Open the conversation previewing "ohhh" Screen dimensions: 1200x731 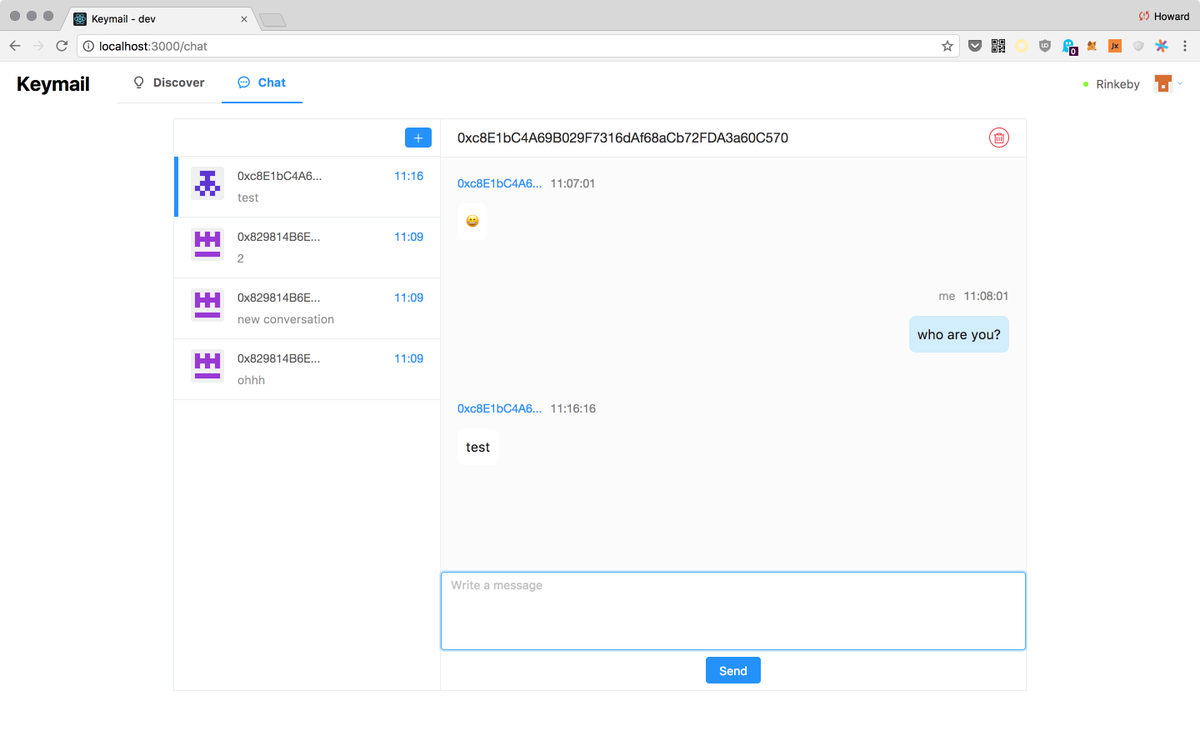pyautogui.click(x=307, y=370)
